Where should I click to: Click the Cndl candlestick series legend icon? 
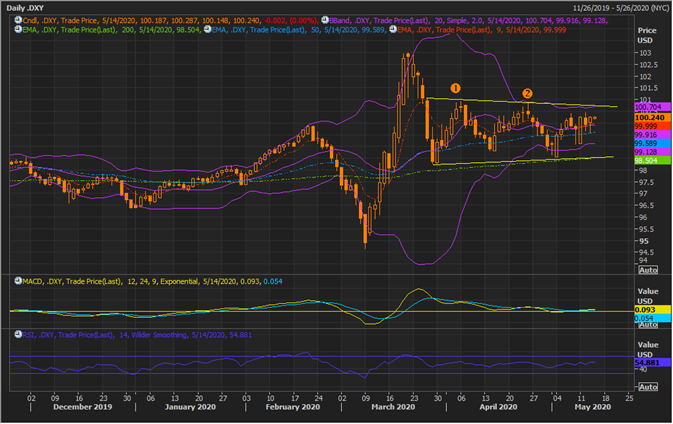click(x=18, y=20)
